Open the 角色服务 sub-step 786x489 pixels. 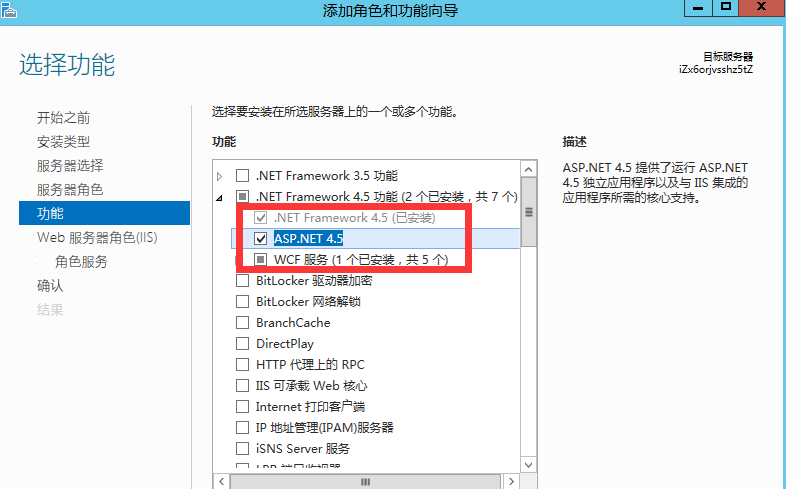[x=81, y=262]
